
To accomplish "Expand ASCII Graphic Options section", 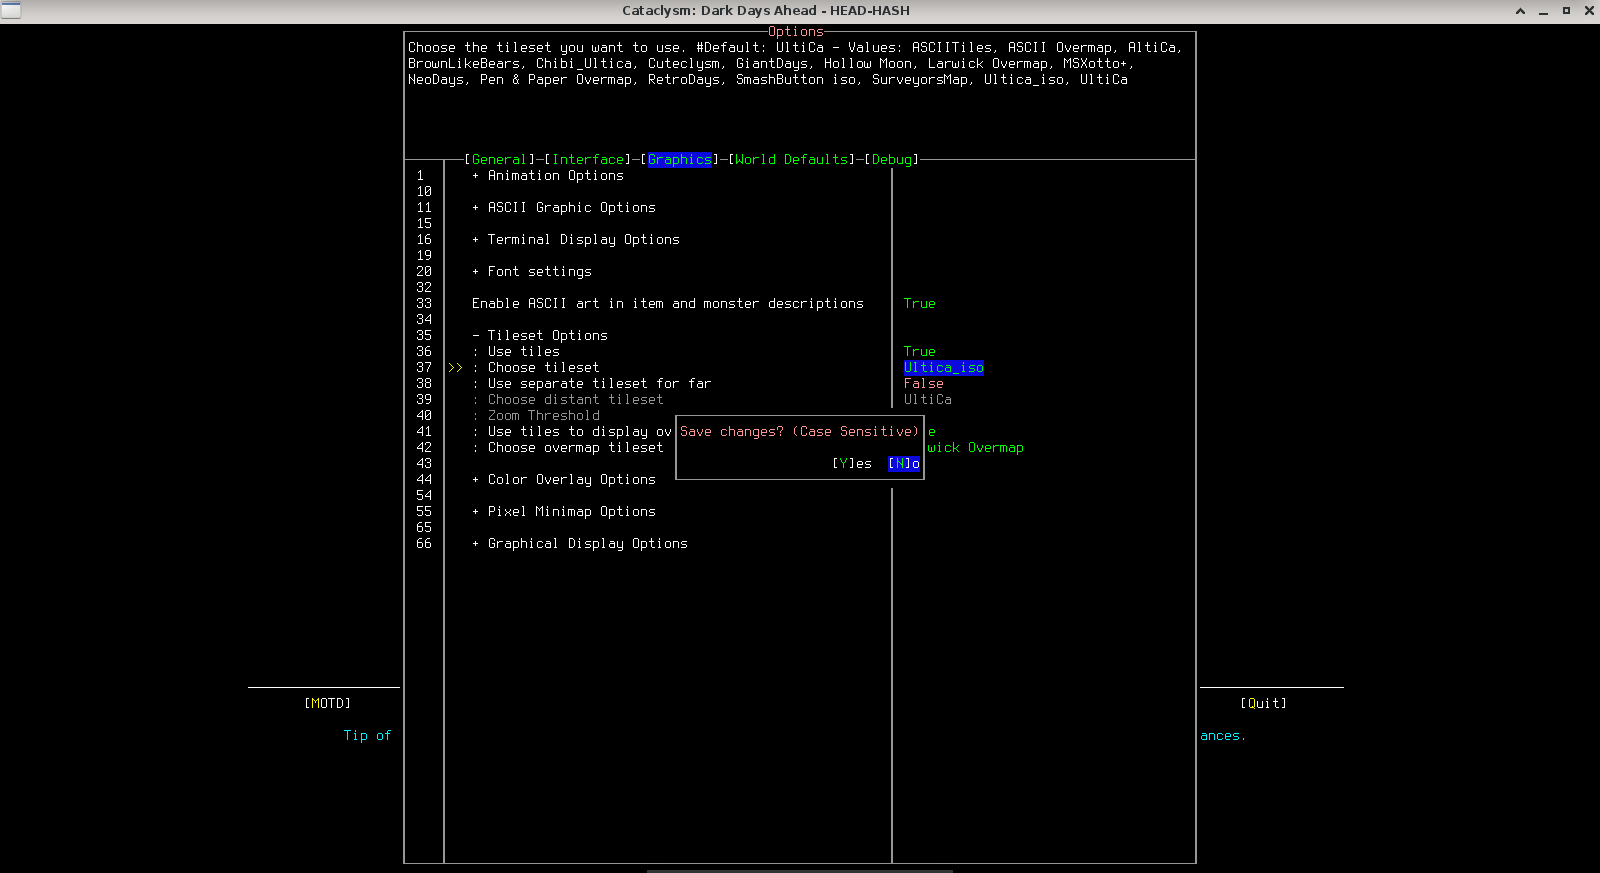I will point(571,208).
